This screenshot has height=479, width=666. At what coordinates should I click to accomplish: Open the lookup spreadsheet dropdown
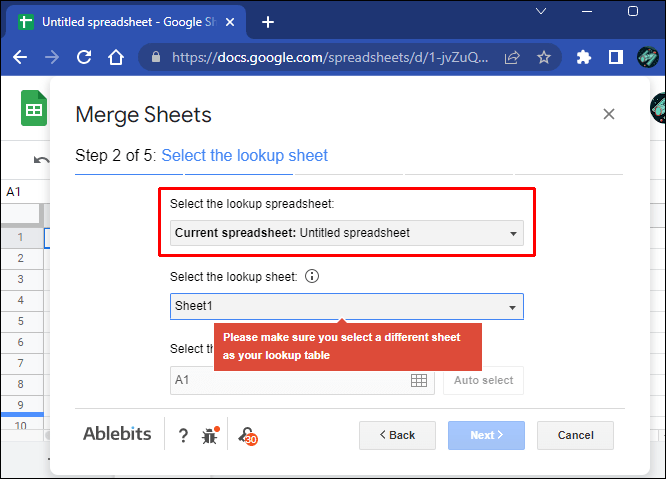[346, 233]
